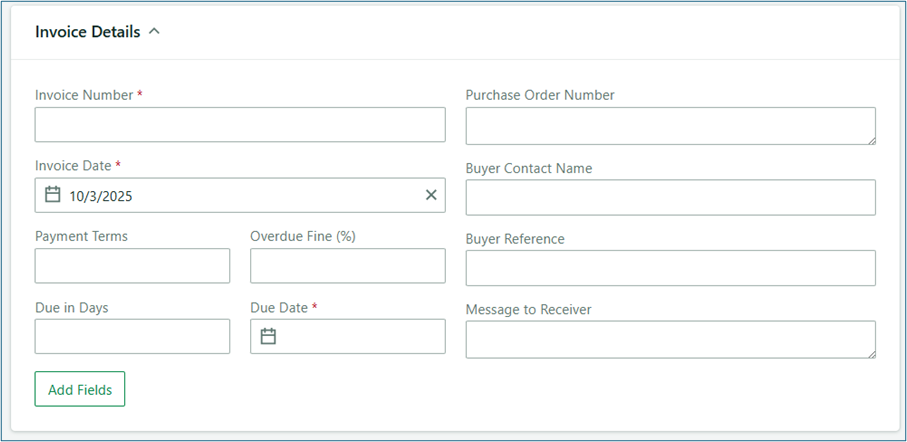
Task: Grab the Message to Receiver resize handle
Action: click(x=870, y=352)
